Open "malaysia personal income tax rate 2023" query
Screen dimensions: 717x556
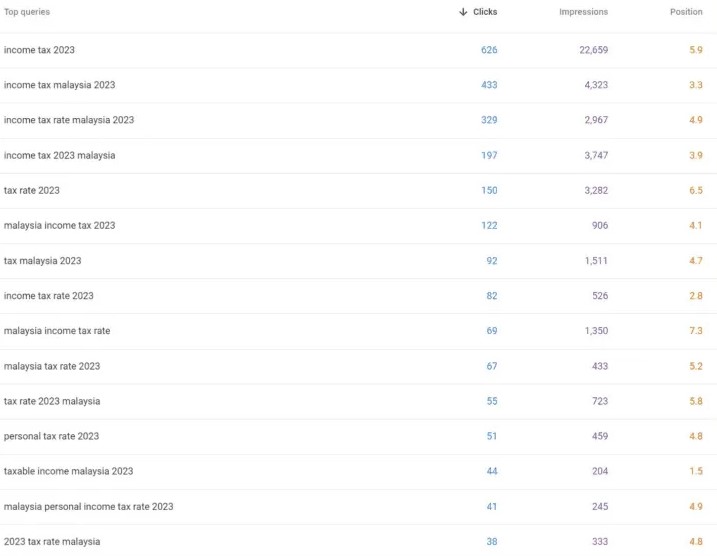88,506
